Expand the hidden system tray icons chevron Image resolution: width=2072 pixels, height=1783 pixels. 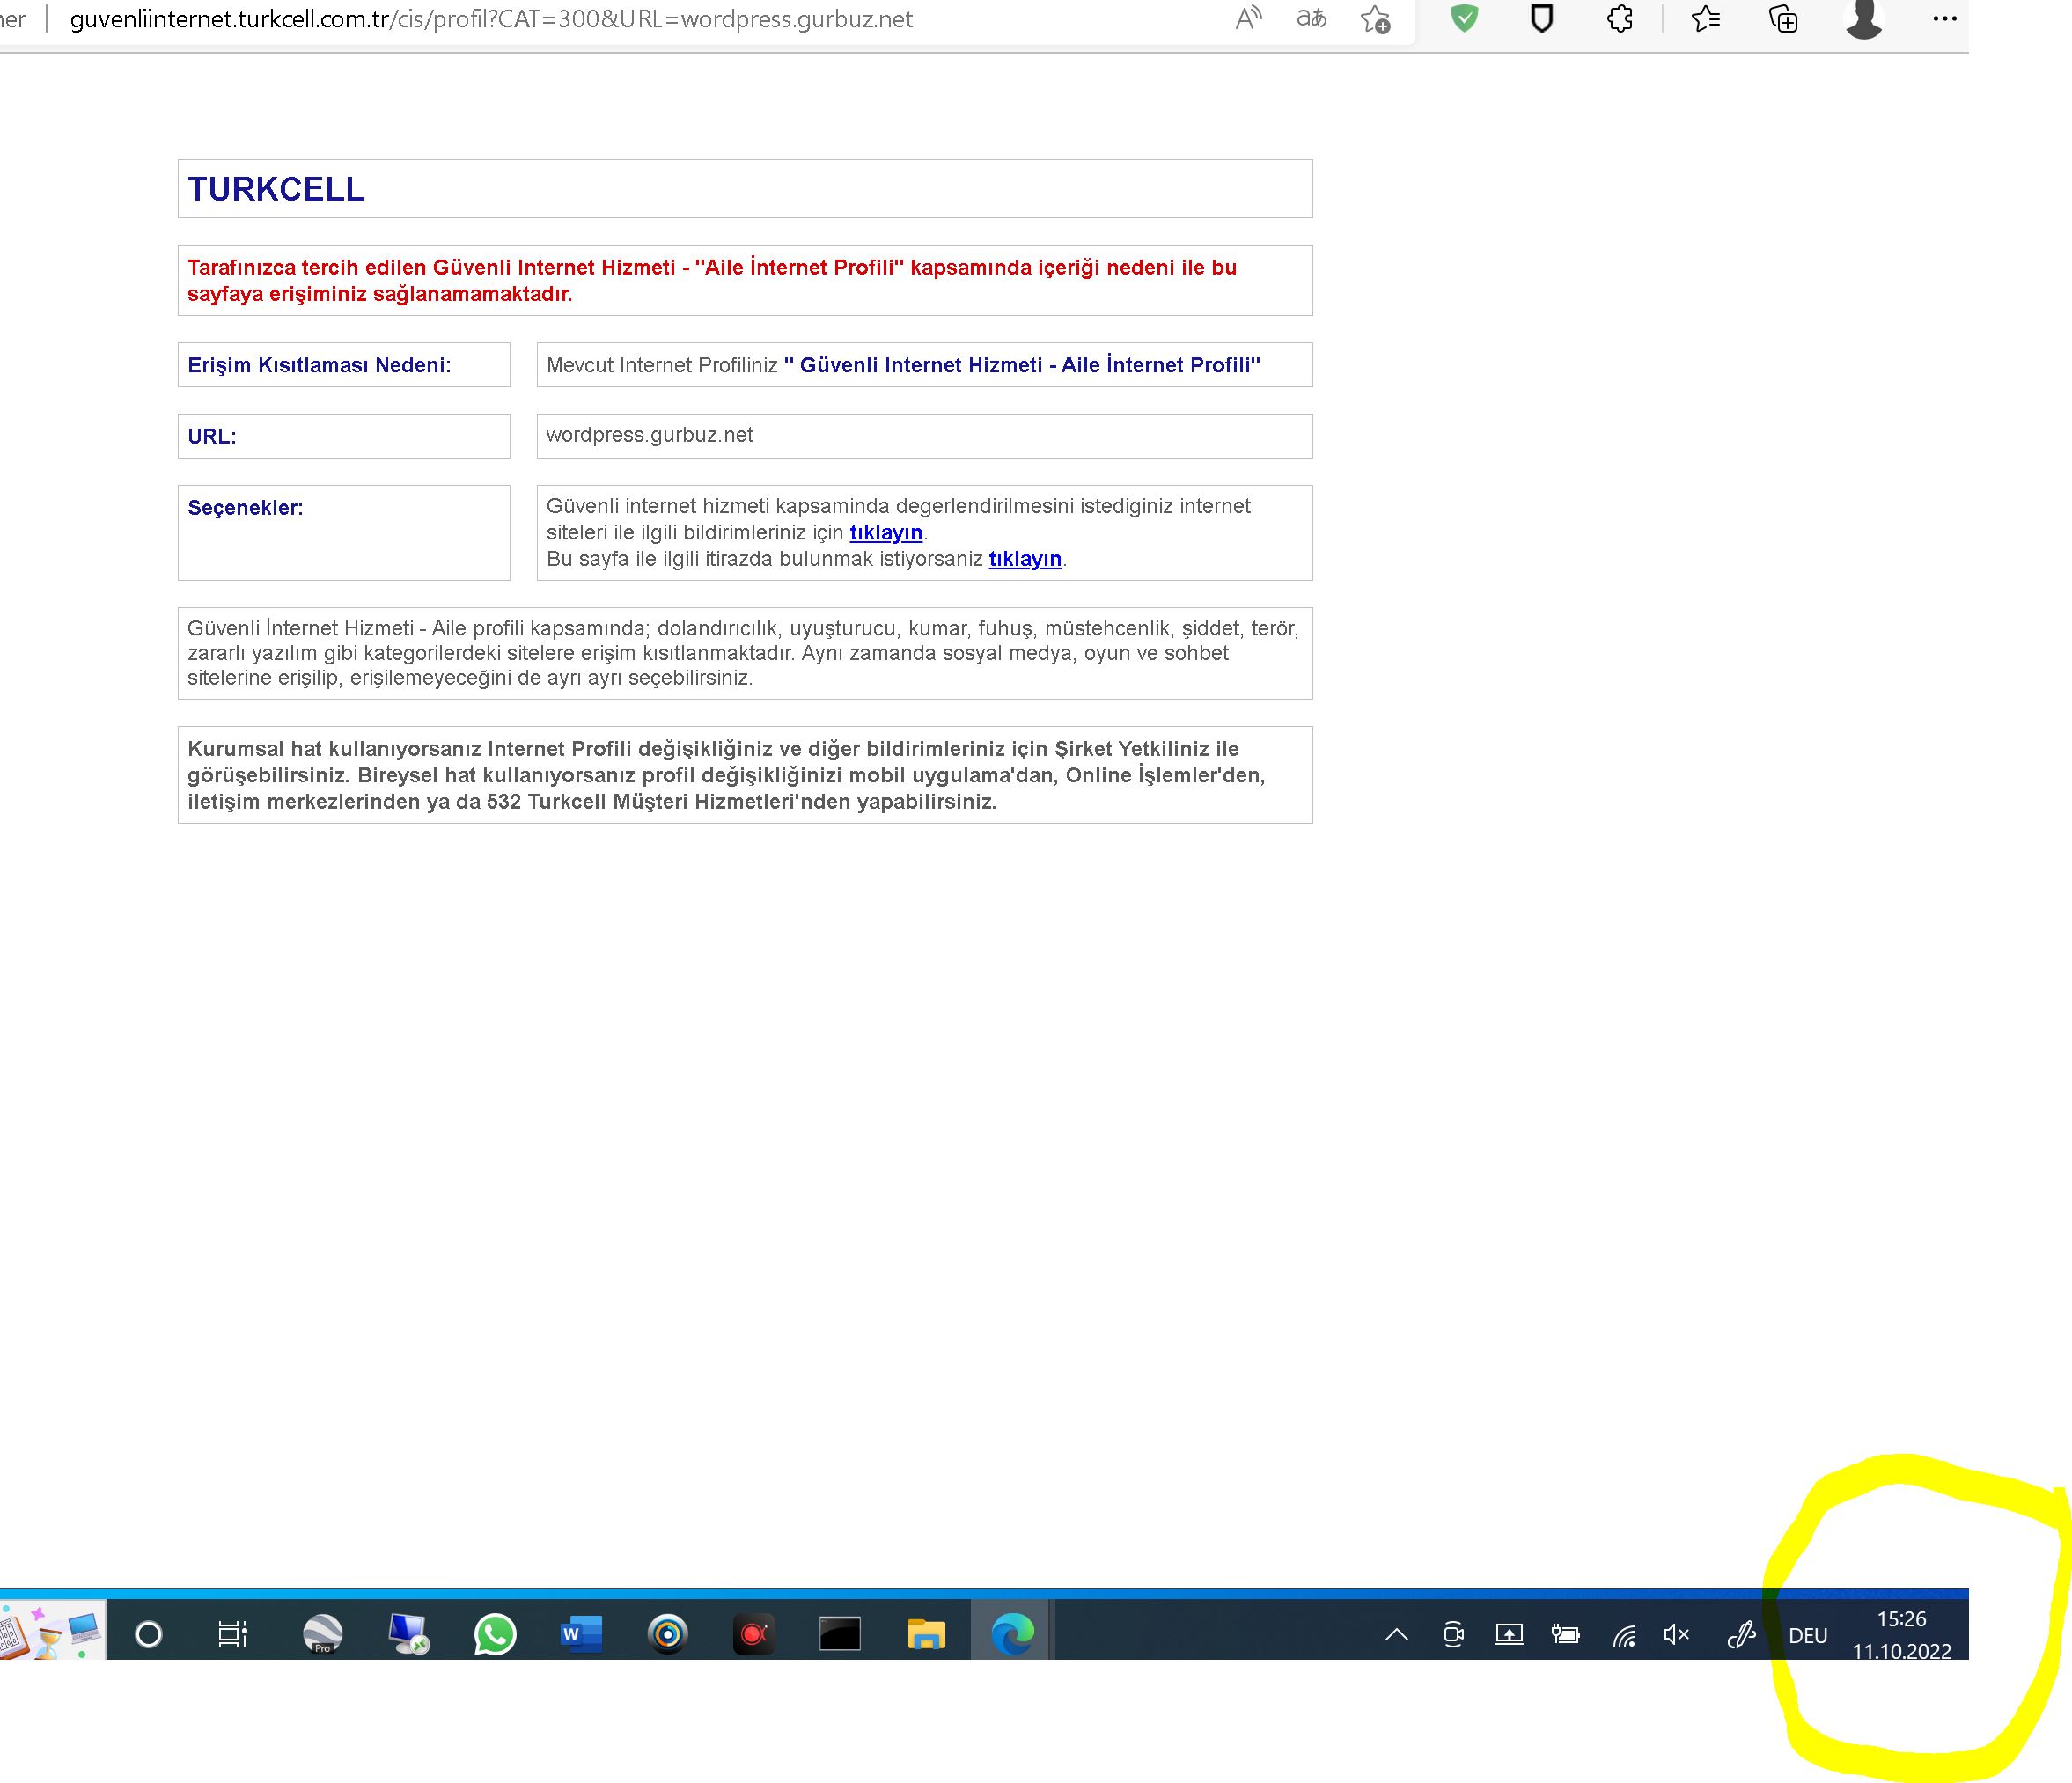pyautogui.click(x=1396, y=1634)
